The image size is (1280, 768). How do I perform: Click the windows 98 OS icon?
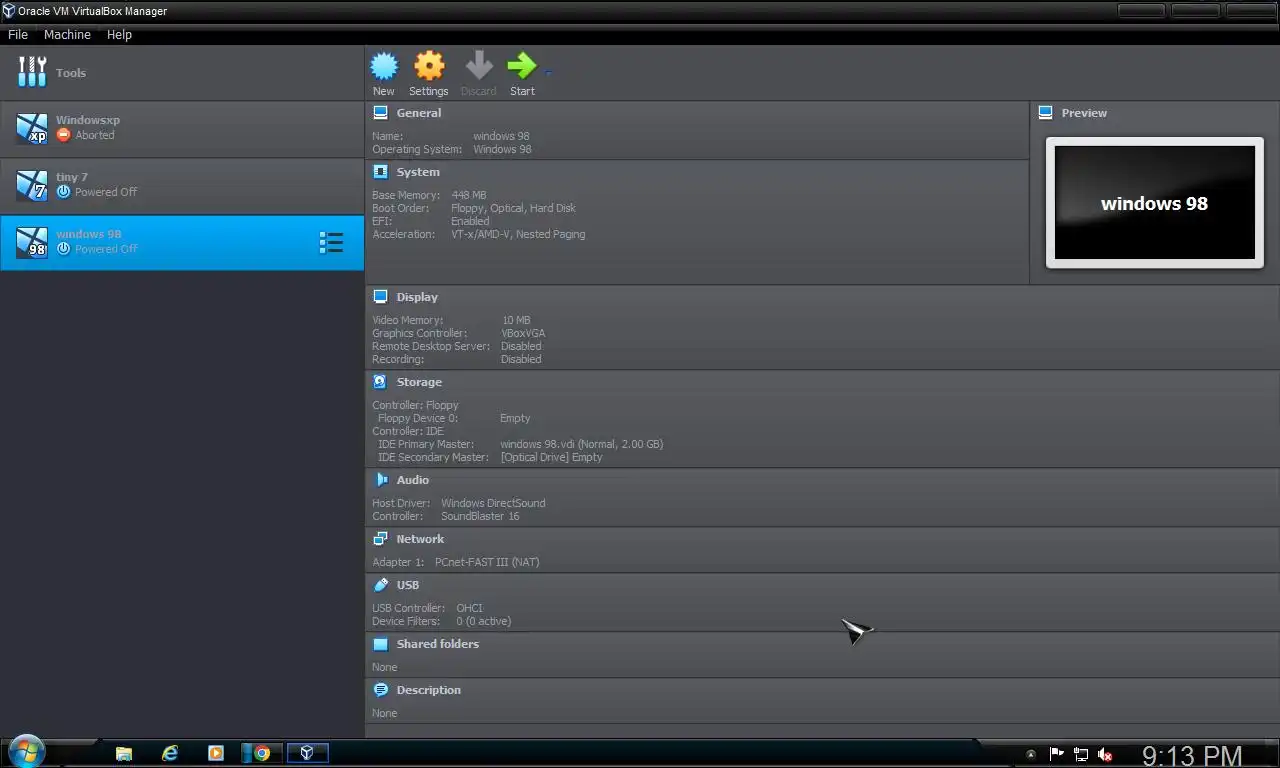(32, 242)
